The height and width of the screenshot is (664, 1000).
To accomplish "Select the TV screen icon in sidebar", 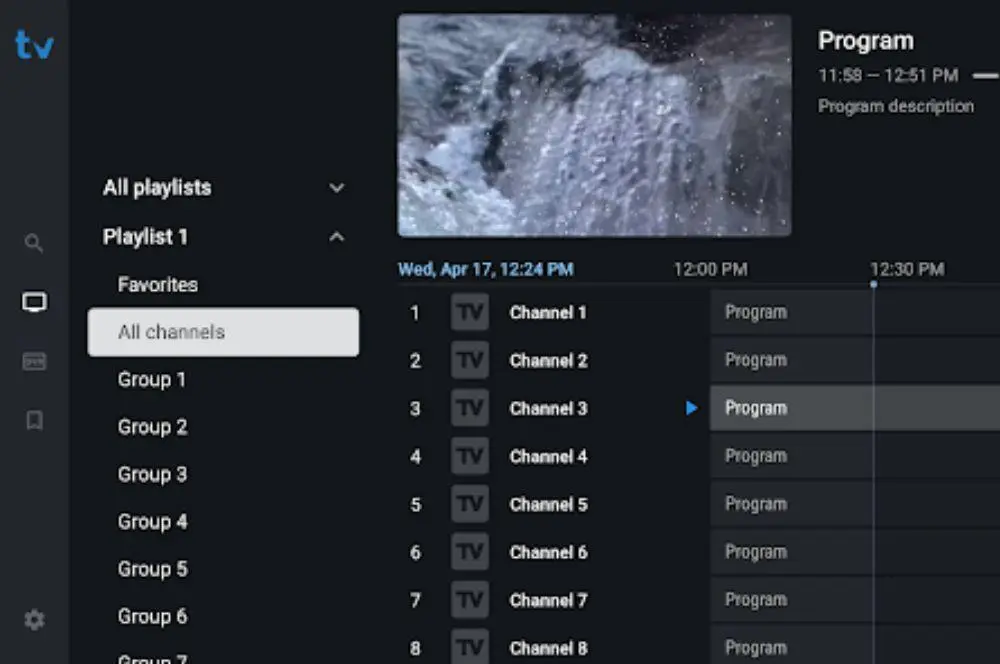I will (34, 302).
